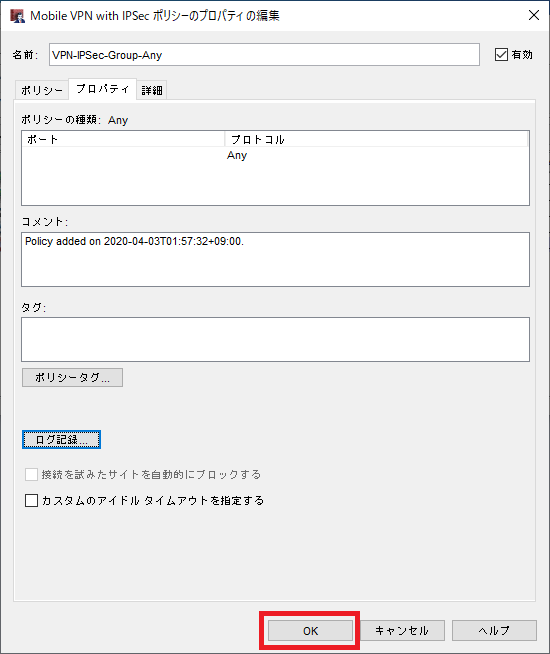Click the auto-block sites checkbox

tap(31, 474)
